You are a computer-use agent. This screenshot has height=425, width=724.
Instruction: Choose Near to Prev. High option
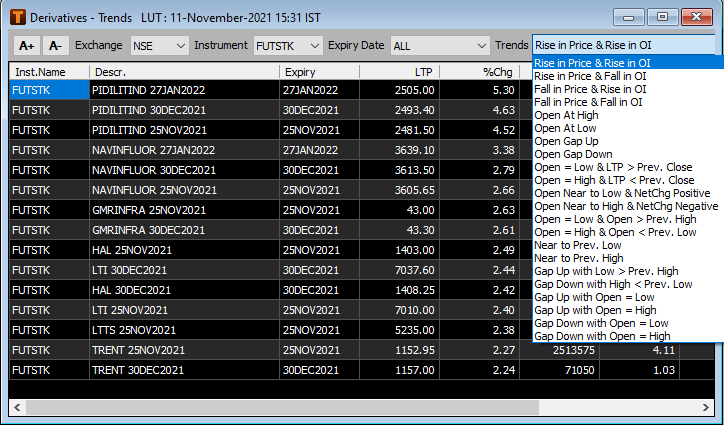point(628,258)
